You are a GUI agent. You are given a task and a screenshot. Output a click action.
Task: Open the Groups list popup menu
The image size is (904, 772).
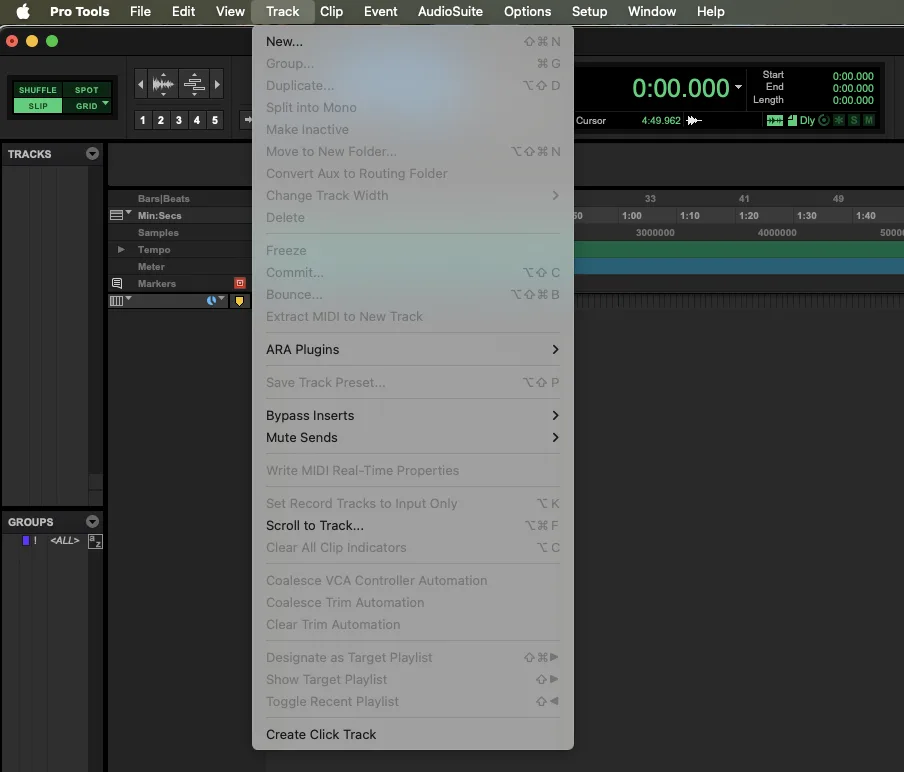tap(92, 522)
